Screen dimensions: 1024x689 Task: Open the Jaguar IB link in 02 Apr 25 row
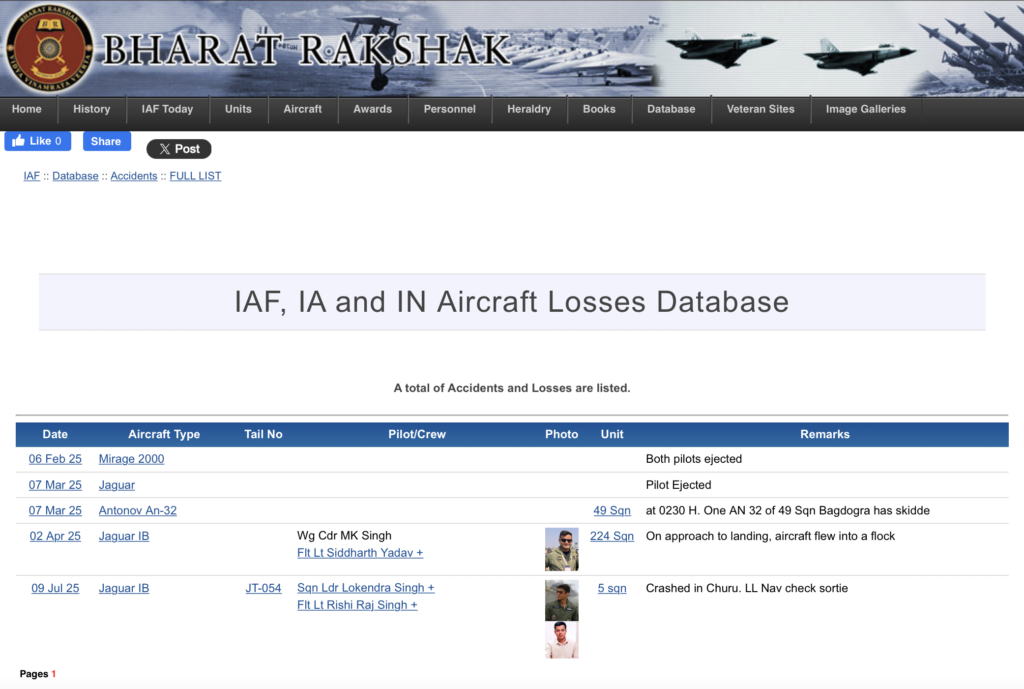(x=124, y=536)
